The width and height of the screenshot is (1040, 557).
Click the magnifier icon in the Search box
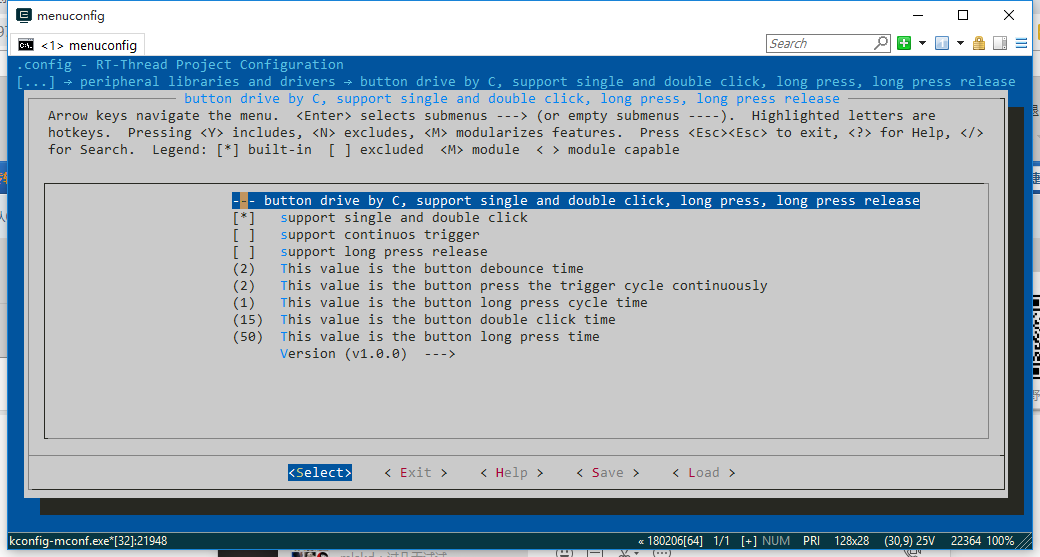pyautogui.click(x=881, y=43)
